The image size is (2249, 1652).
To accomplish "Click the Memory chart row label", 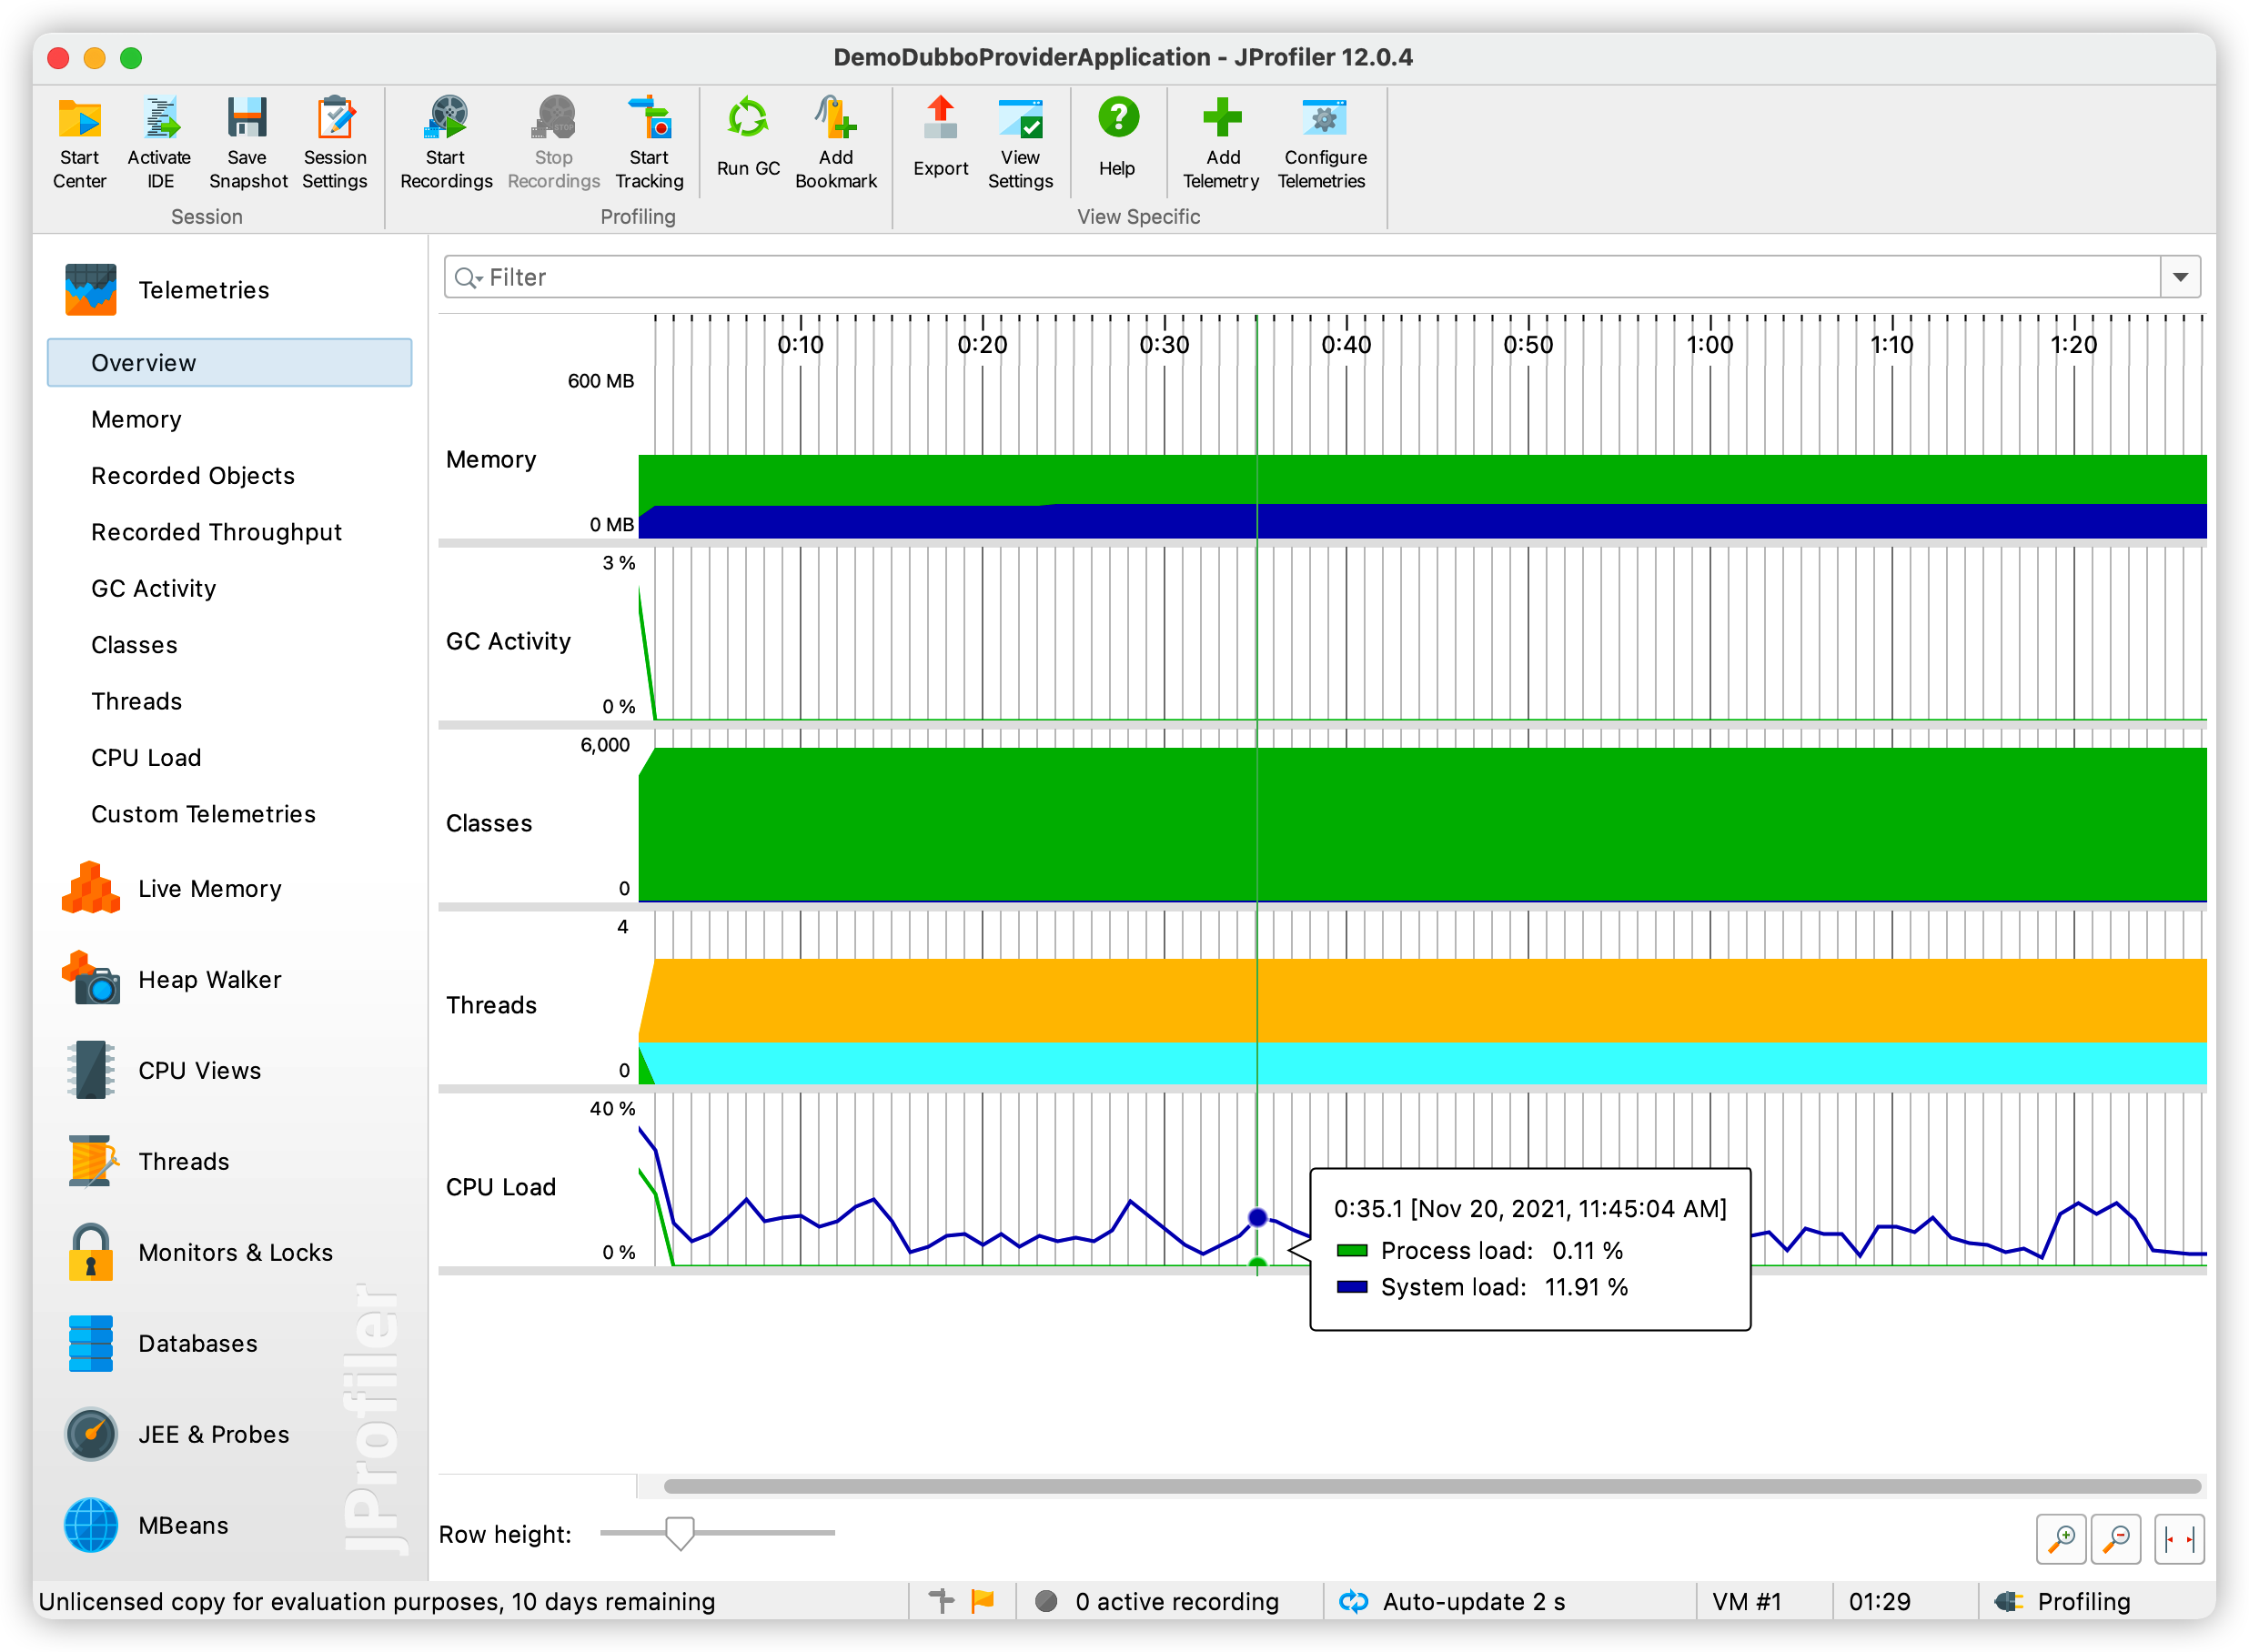I will (x=491, y=460).
